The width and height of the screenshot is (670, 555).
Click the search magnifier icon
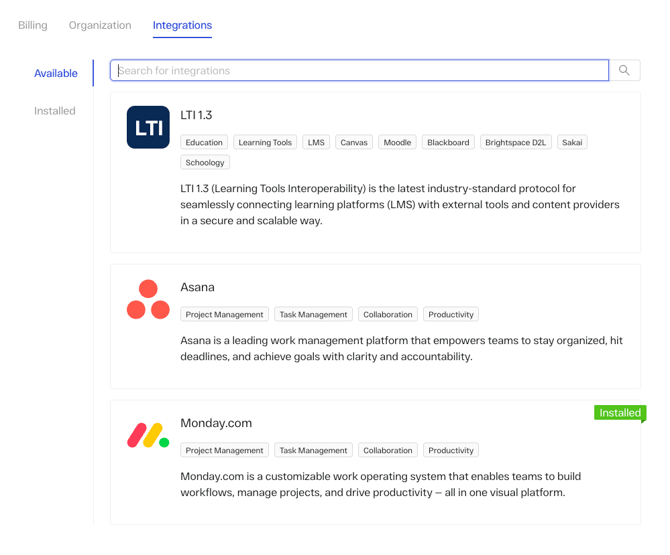pyautogui.click(x=625, y=71)
